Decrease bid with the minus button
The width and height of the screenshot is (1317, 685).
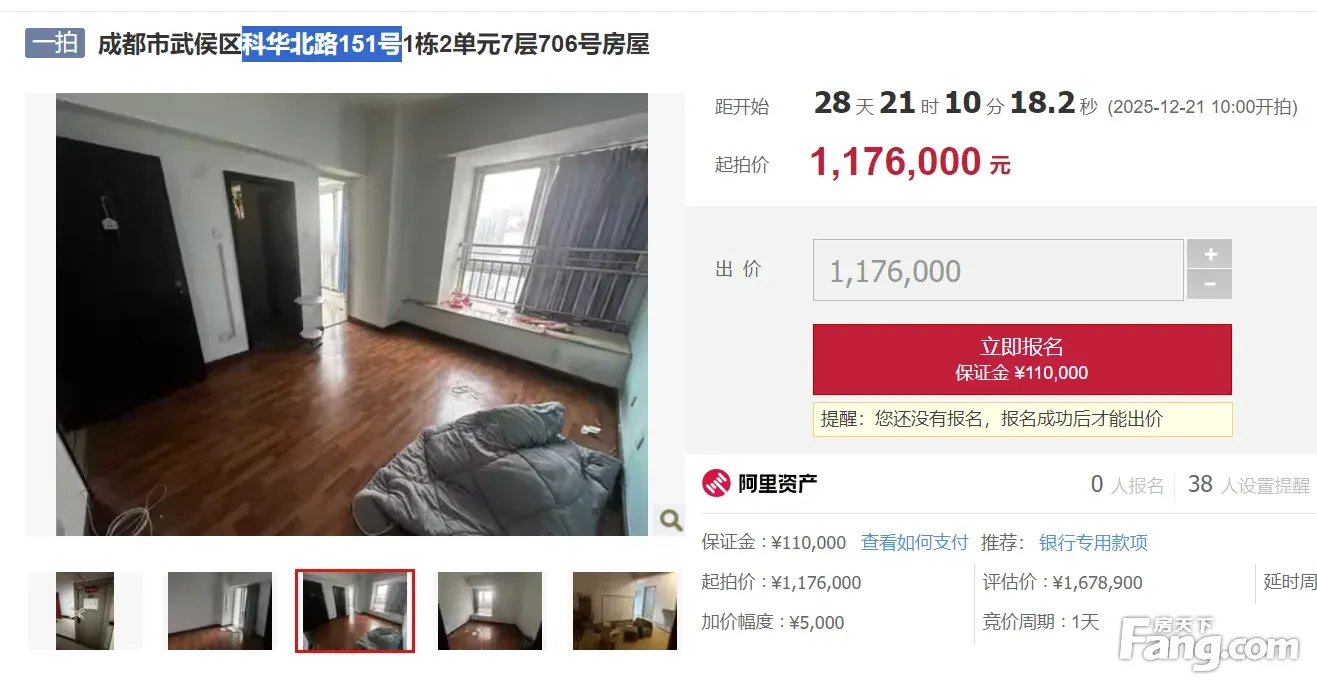[x=1209, y=285]
